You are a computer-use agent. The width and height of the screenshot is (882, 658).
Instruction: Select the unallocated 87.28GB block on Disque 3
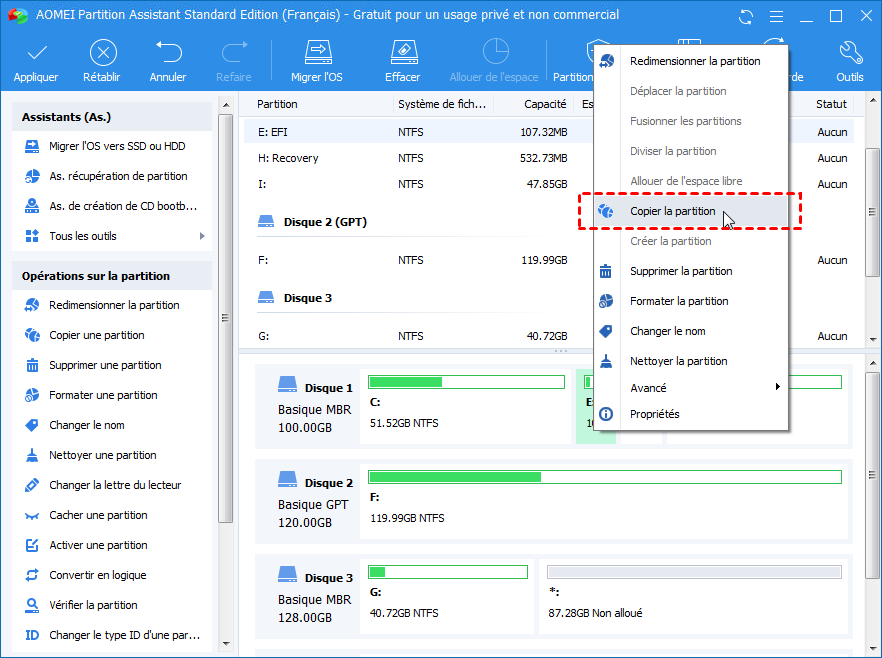click(694, 596)
